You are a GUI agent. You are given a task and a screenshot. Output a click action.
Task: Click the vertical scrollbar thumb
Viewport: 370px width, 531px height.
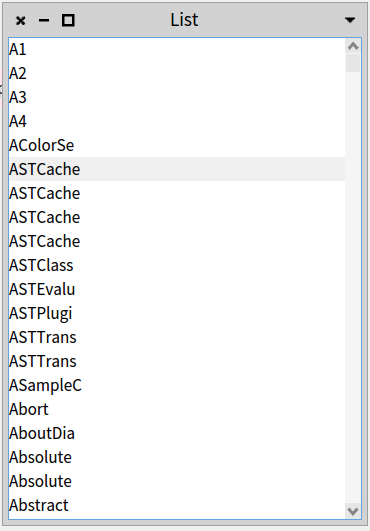353,63
